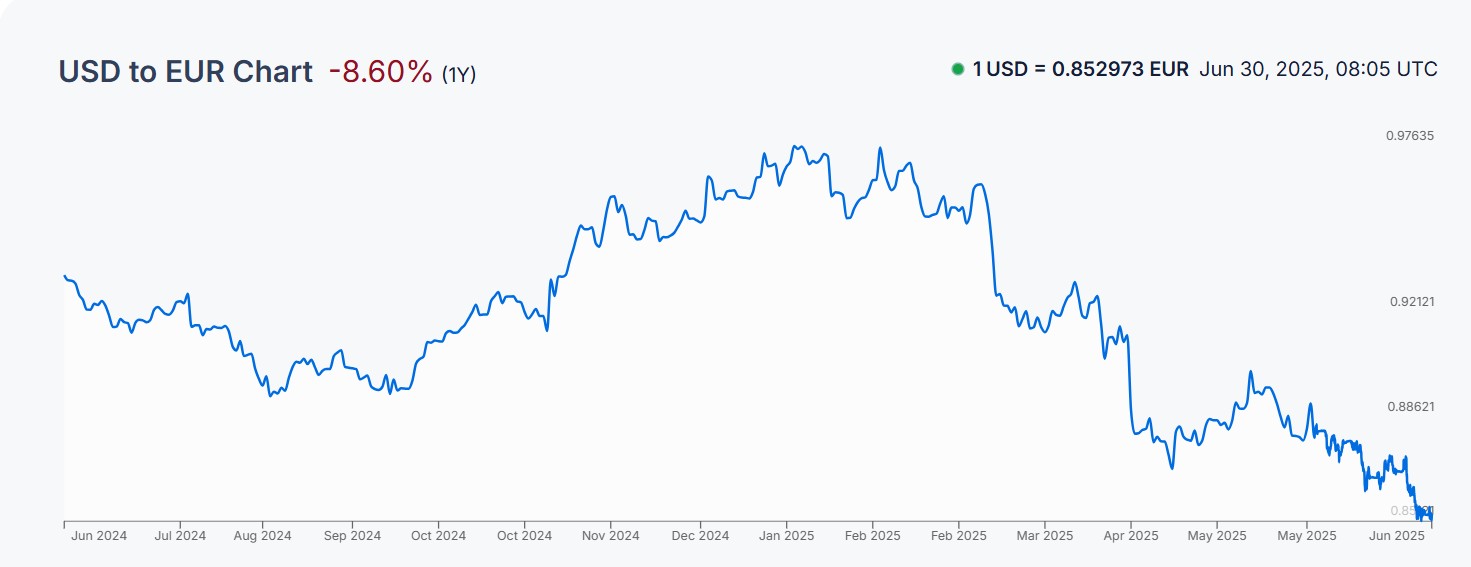Click the Jun 30, 2025 timestamp text
The width and height of the screenshot is (1471, 567).
[1318, 70]
